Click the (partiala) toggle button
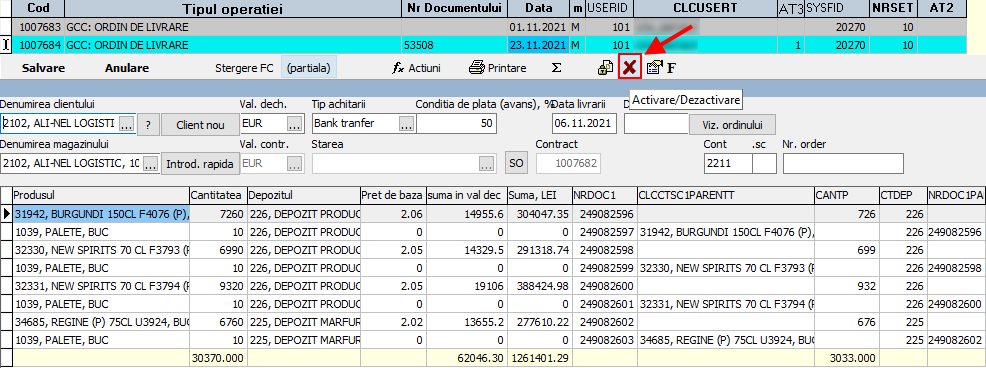The width and height of the screenshot is (986, 368). coord(308,68)
